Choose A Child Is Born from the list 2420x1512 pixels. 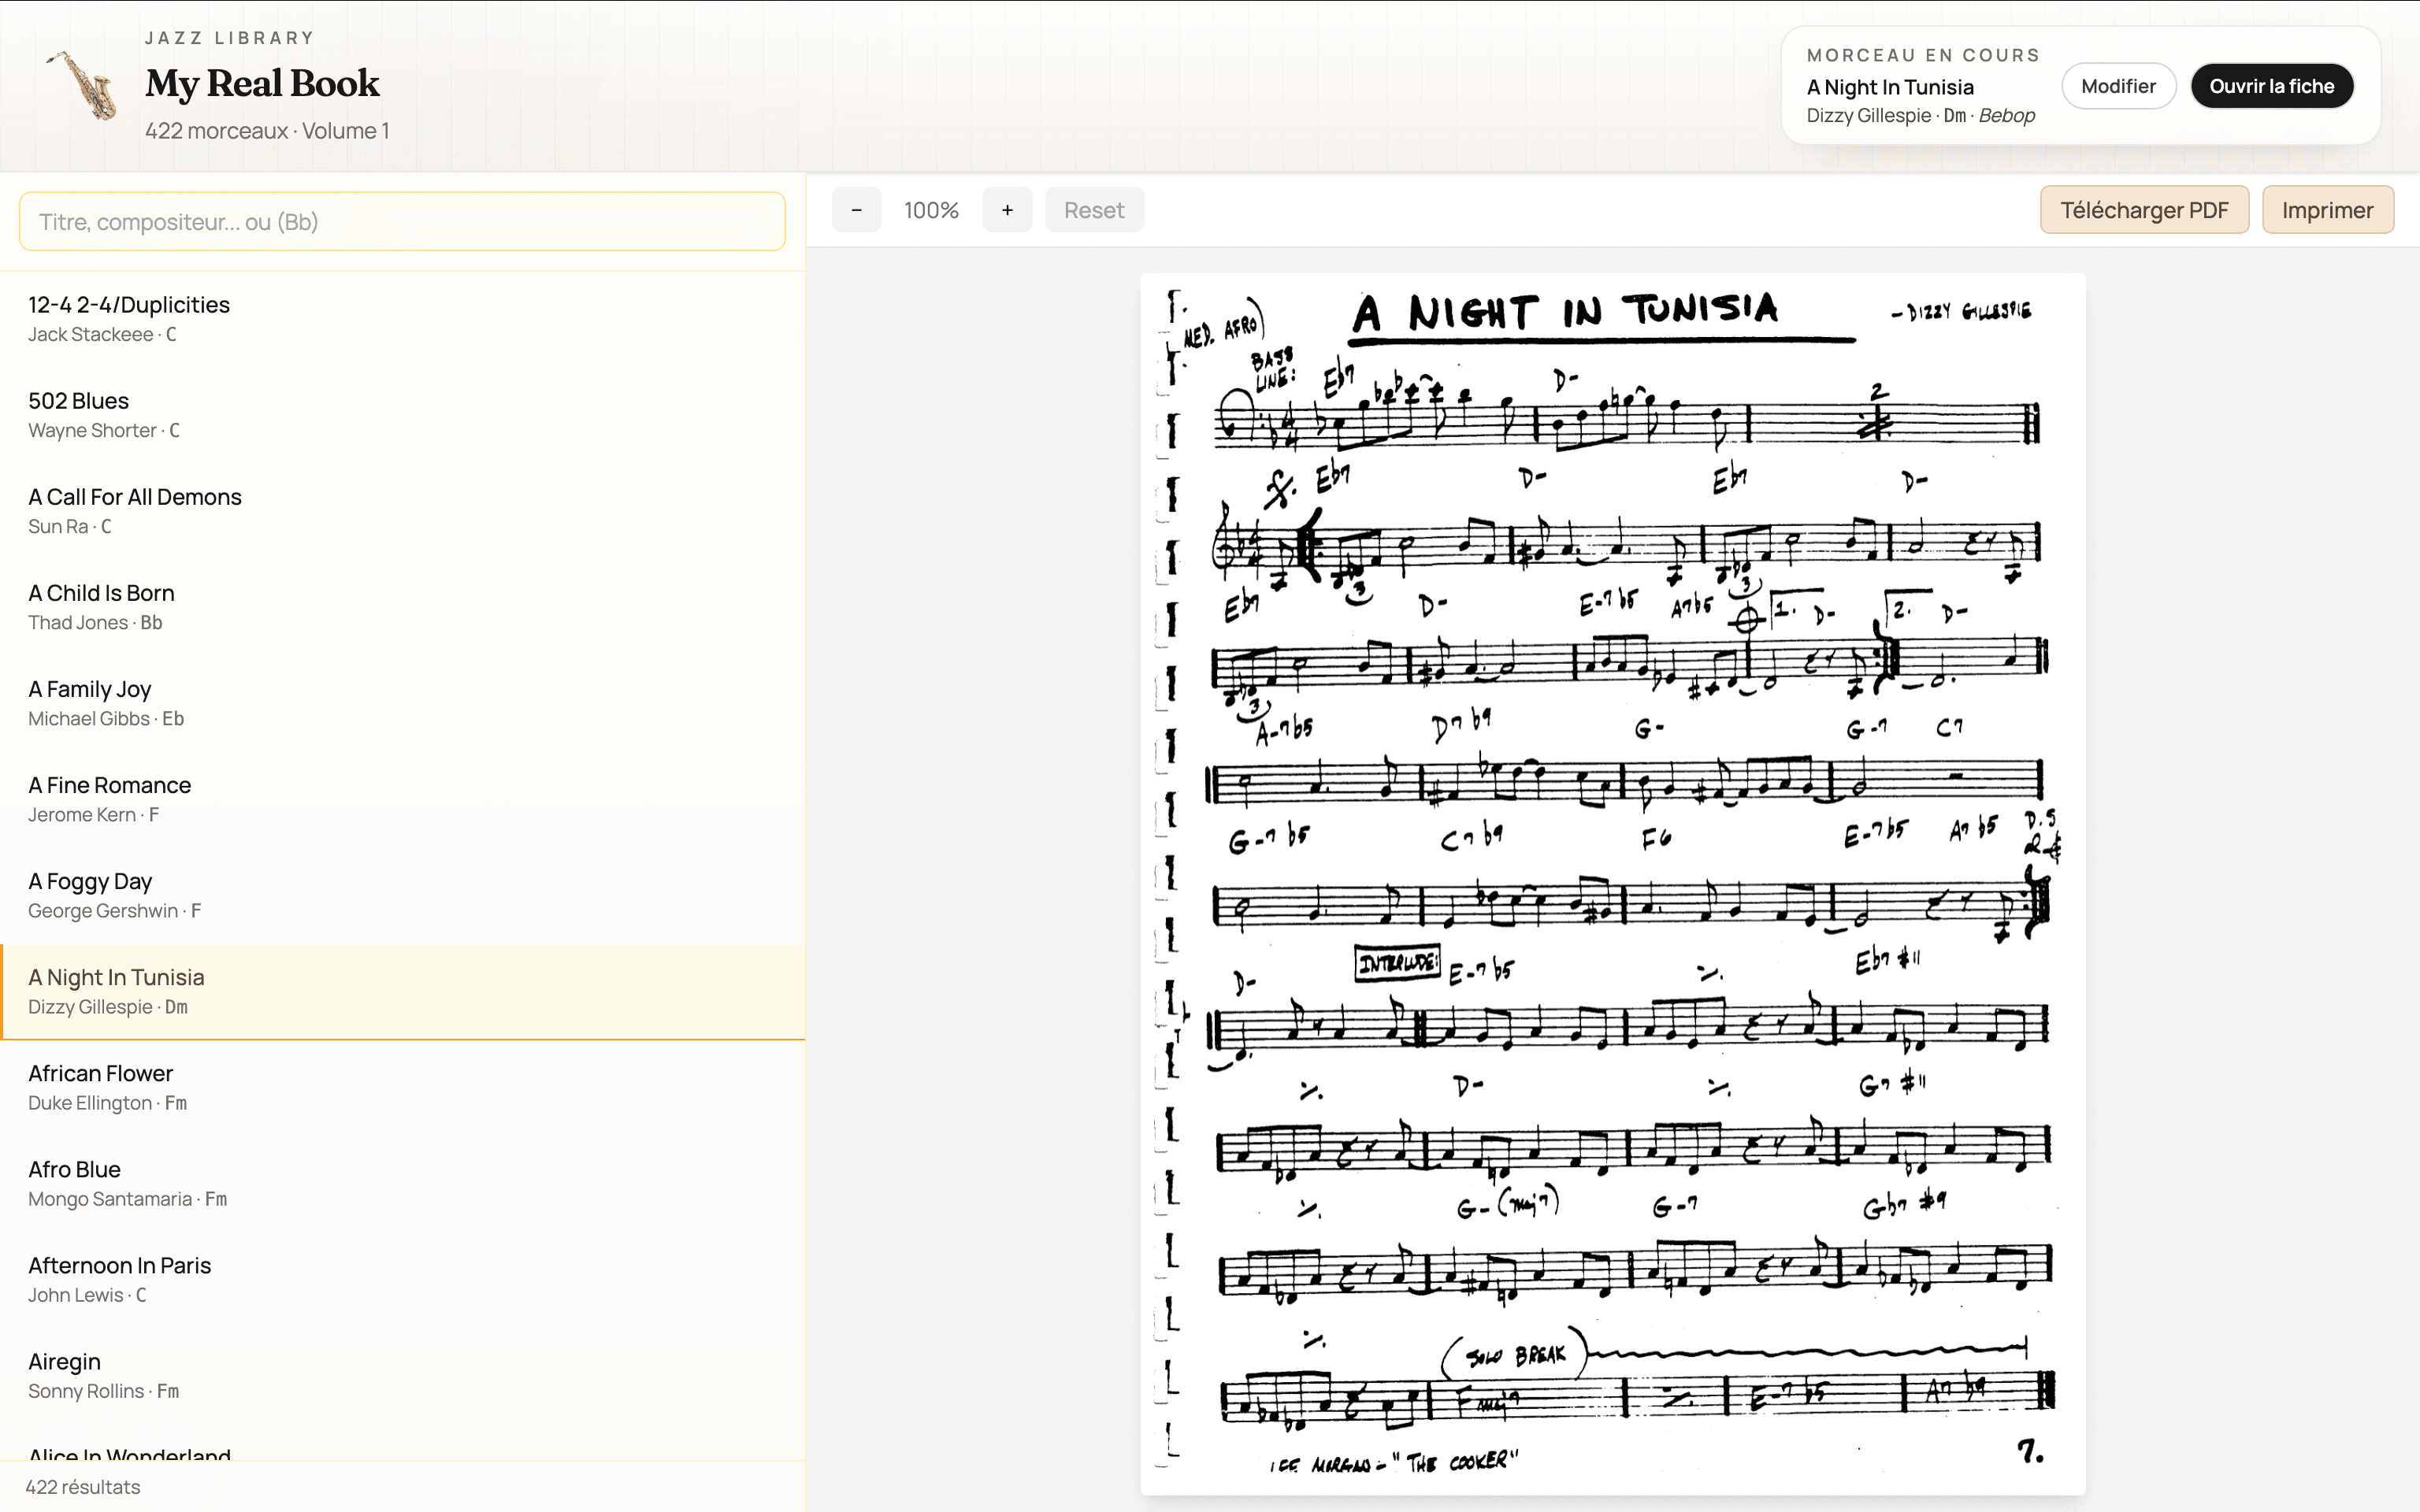[402, 607]
